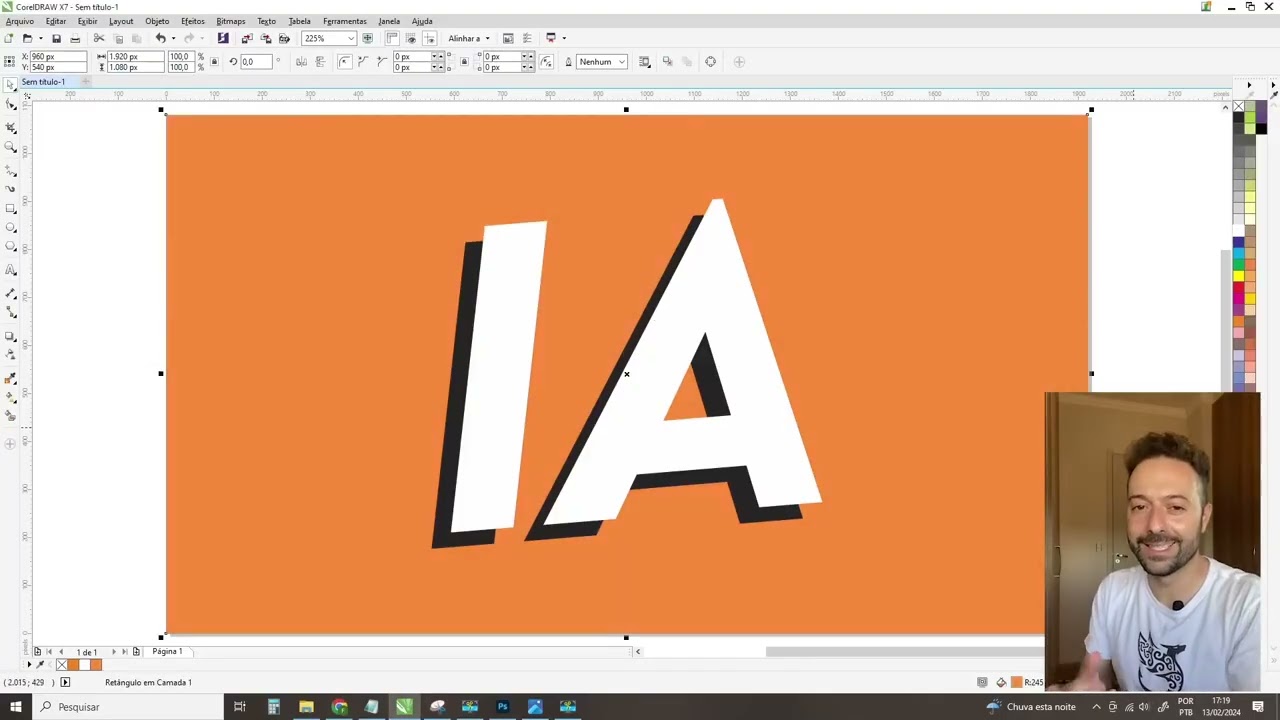Pick the Artistic Media tool

pos(11,188)
